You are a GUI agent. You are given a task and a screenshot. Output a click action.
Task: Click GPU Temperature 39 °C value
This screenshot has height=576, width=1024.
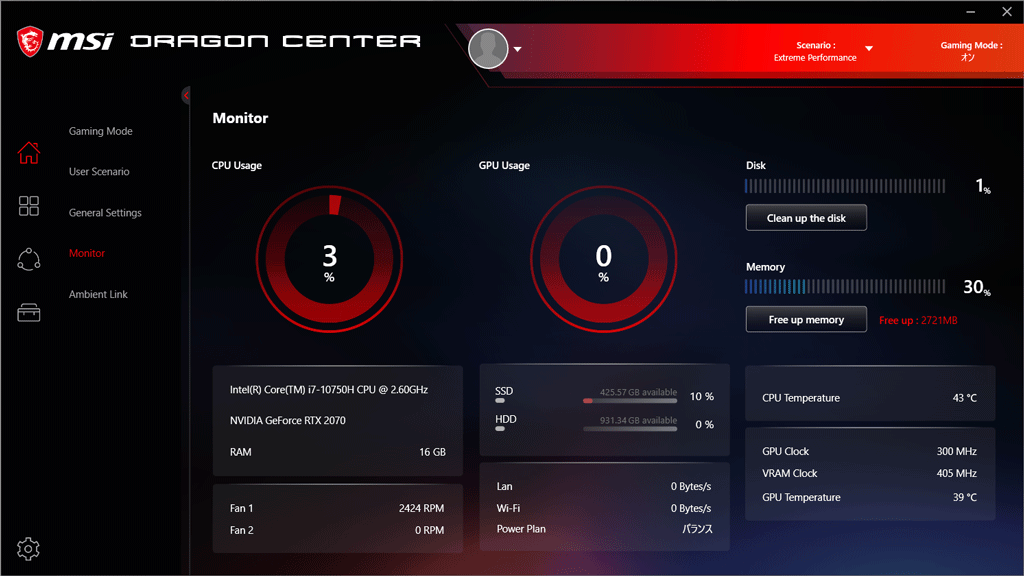(965, 497)
